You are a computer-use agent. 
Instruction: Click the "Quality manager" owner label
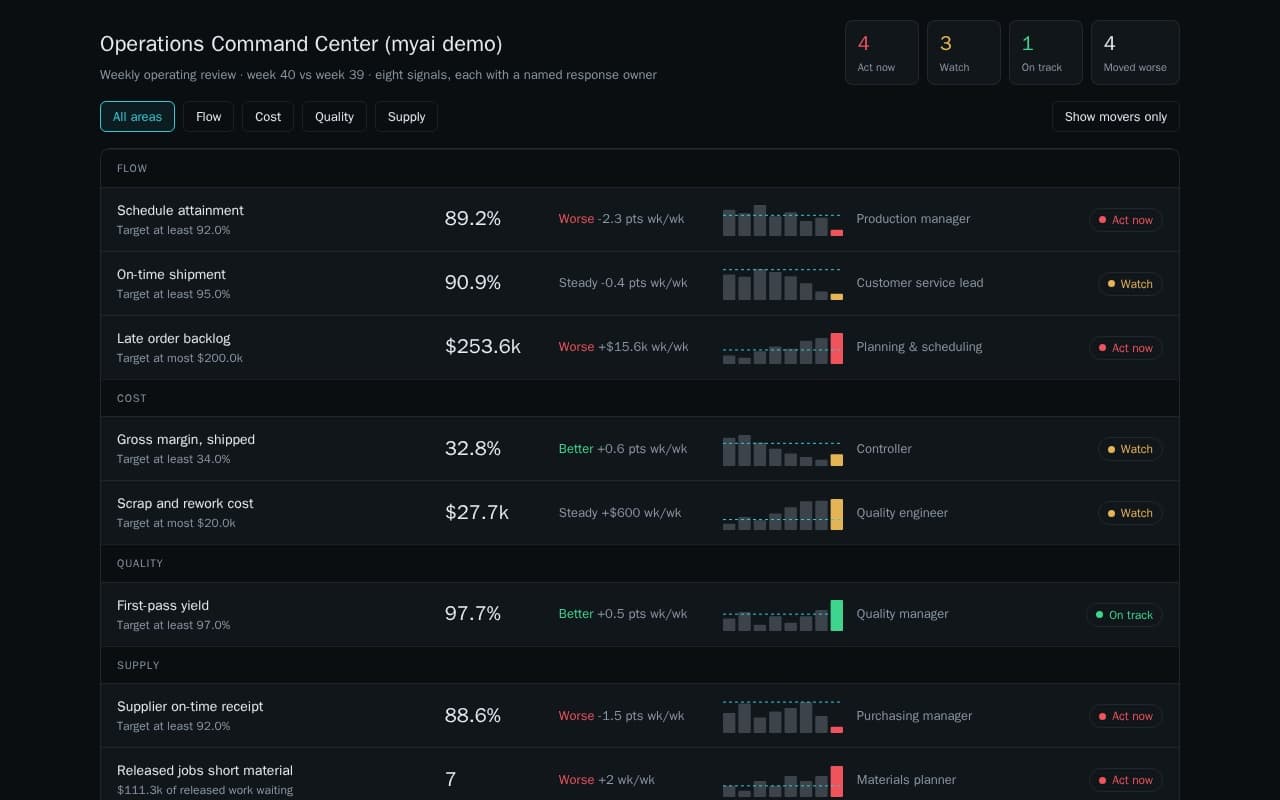pyautogui.click(x=902, y=614)
